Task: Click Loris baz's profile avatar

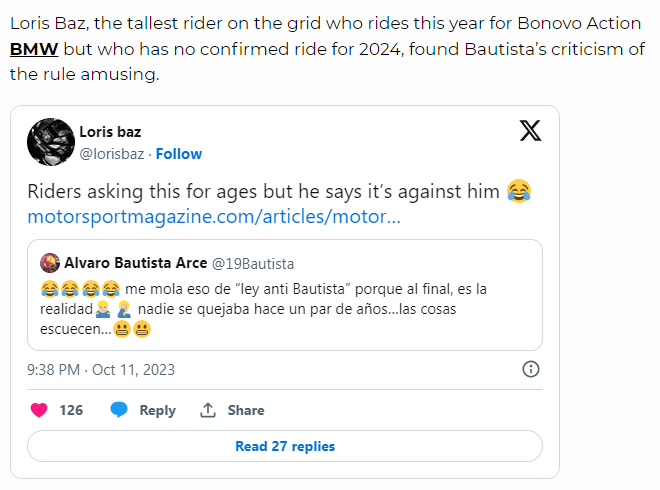Action: tap(51, 142)
